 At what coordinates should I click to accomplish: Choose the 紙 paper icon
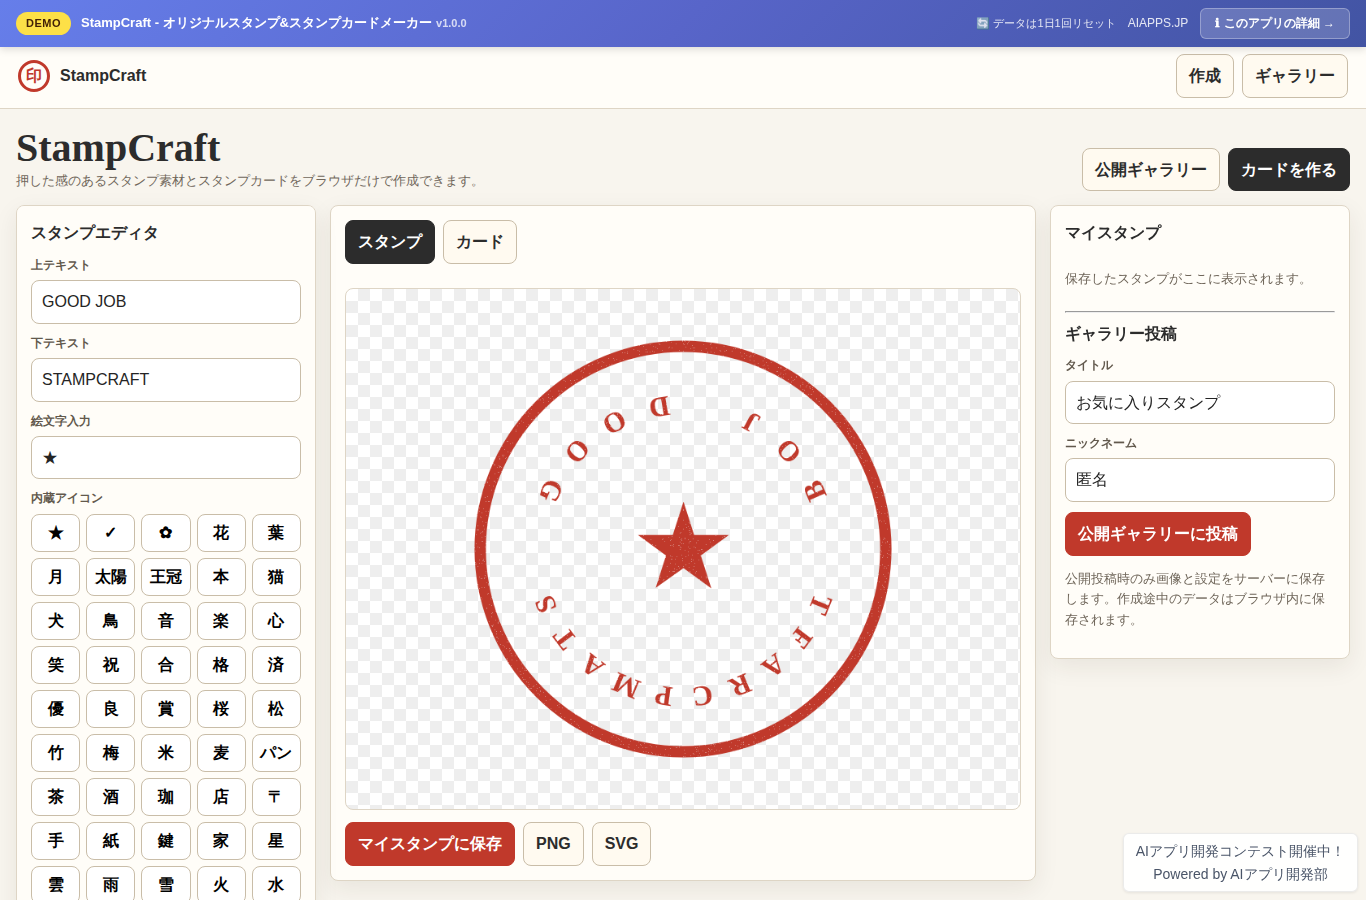click(111, 841)
